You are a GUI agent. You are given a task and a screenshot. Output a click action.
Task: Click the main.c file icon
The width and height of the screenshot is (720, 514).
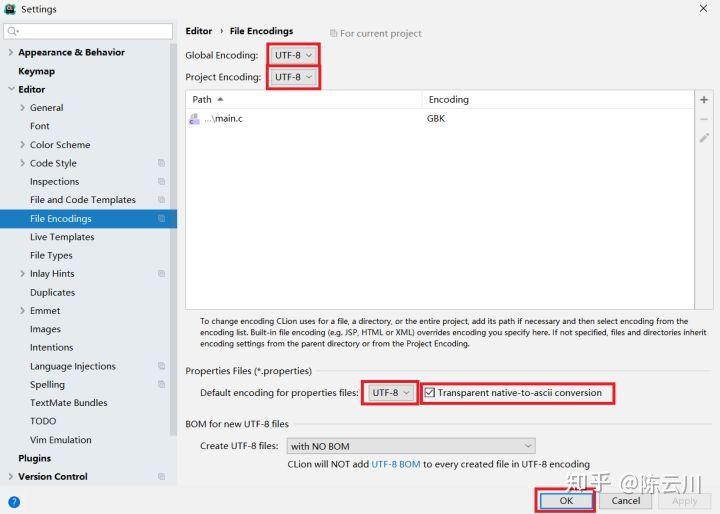pos(194,119)
